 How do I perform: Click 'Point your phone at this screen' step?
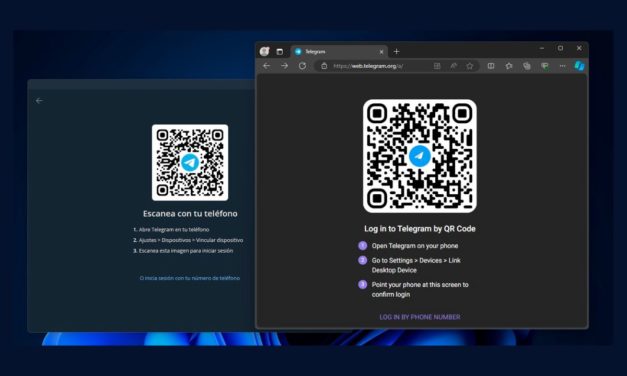(420, 289)
